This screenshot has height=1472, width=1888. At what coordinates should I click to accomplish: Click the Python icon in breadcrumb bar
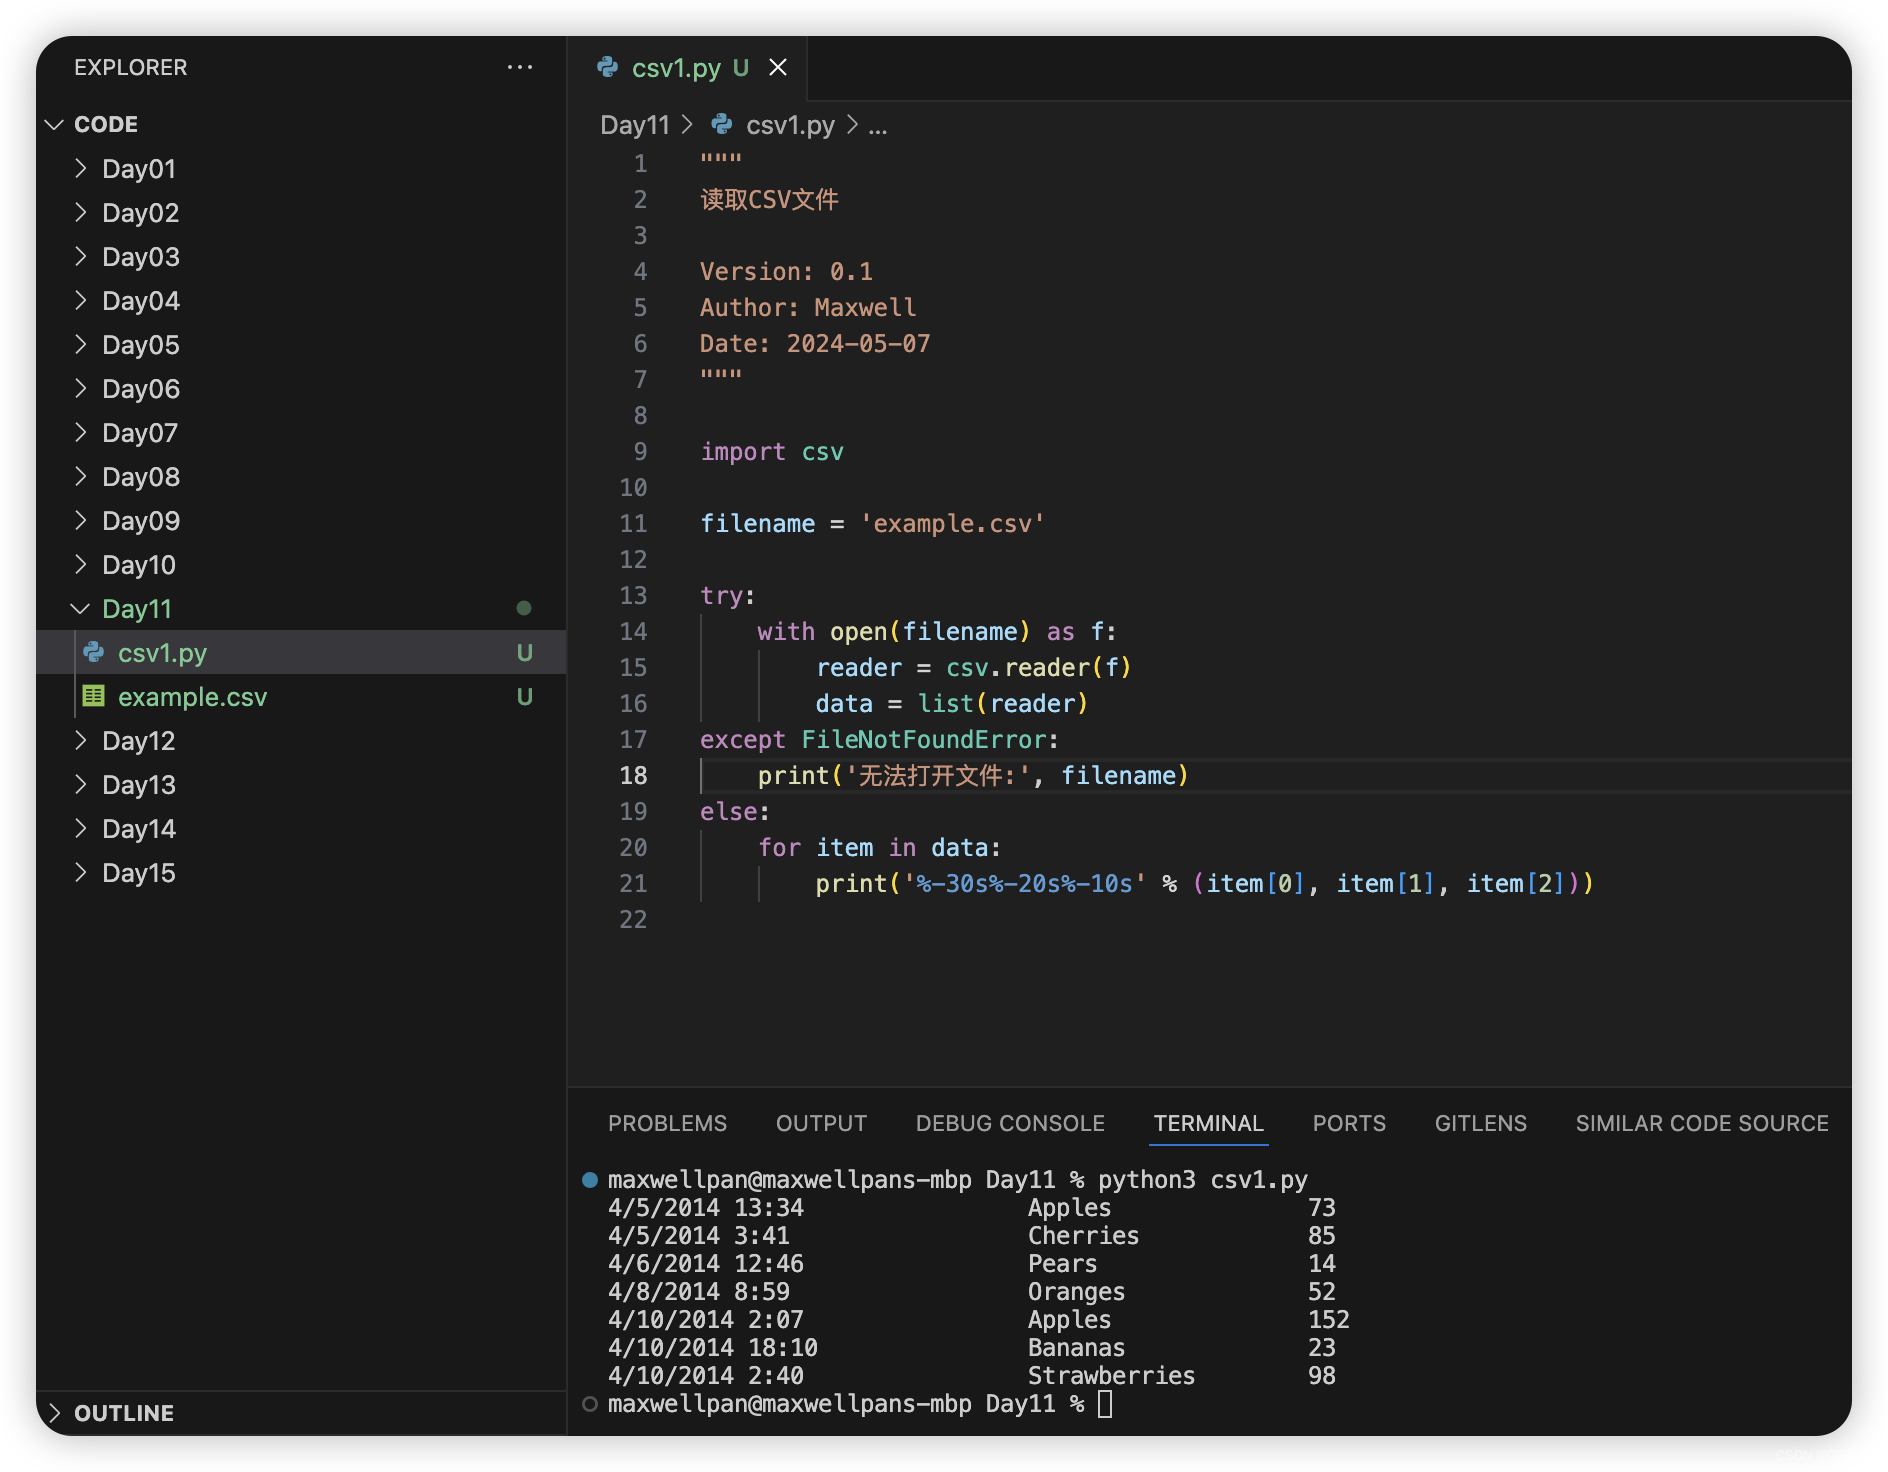pyautogui.click(x=721, y=124)
